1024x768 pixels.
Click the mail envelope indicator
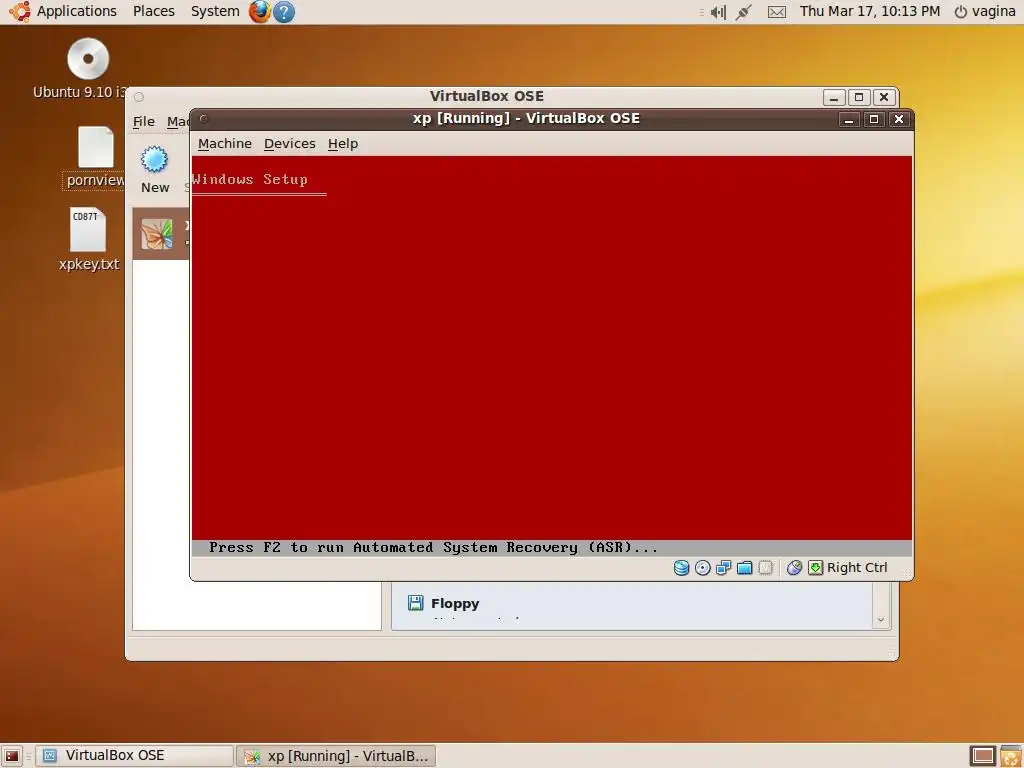(x=776, y=12)
